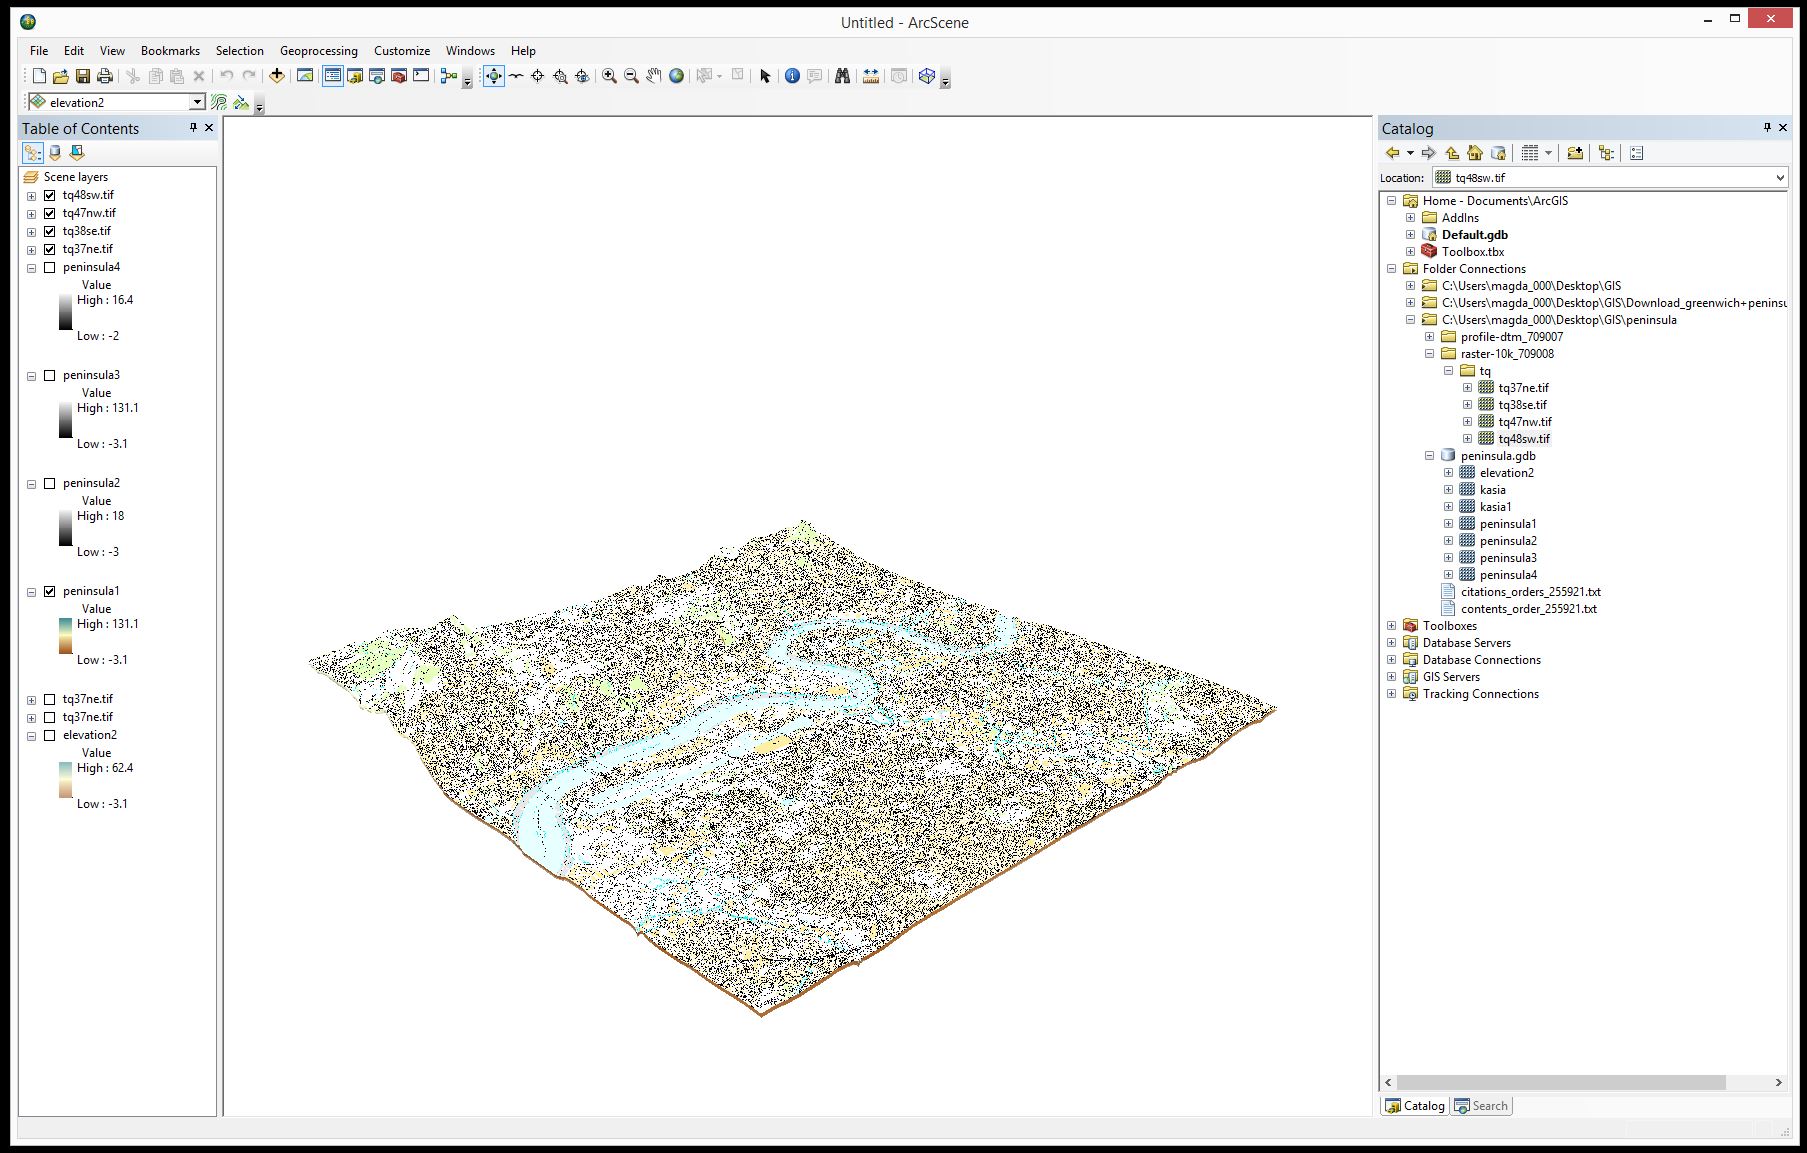
Task: Expand the Toolboxes node in Catalog
Action: click(1391, 626)
